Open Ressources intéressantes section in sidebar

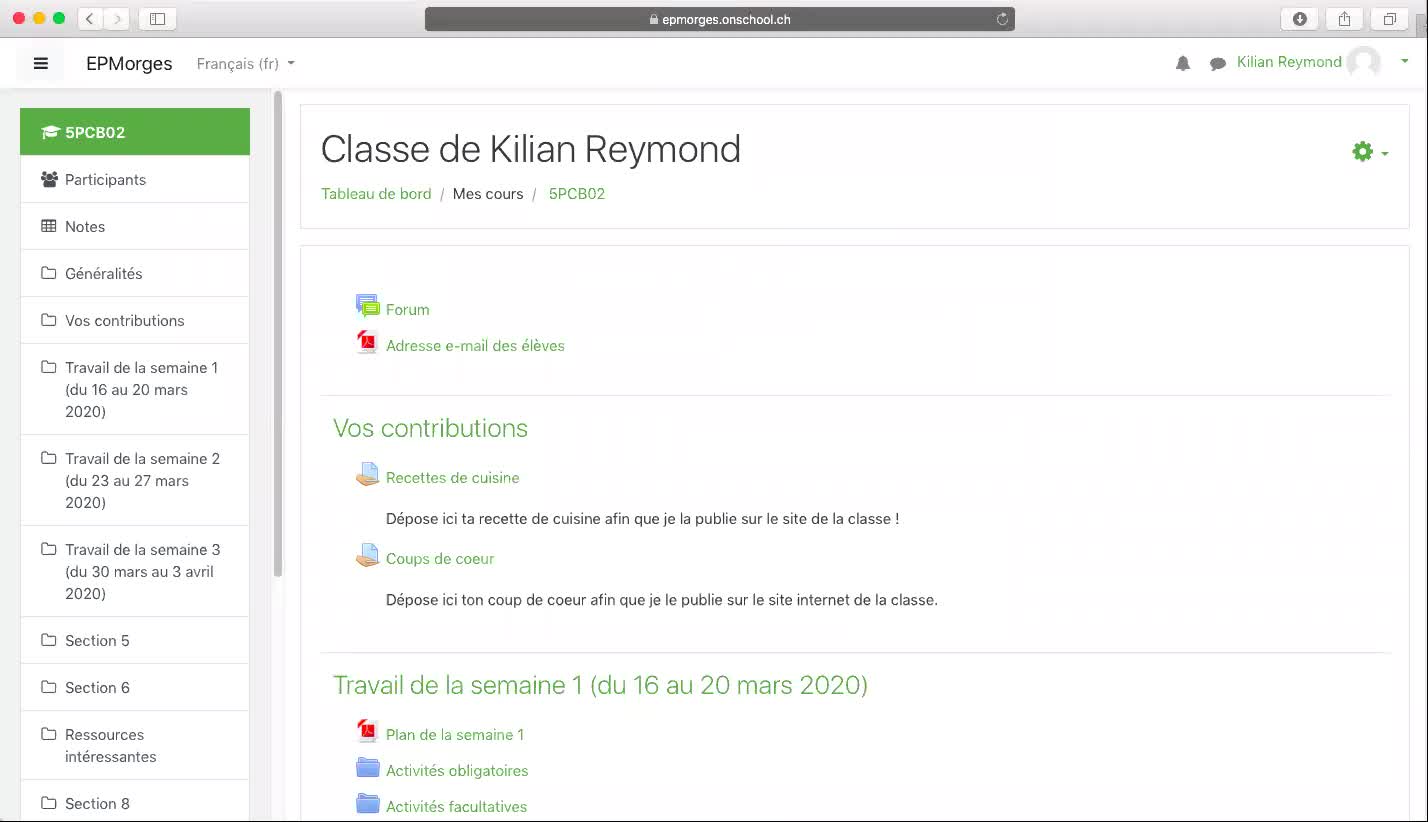point(110,745)
